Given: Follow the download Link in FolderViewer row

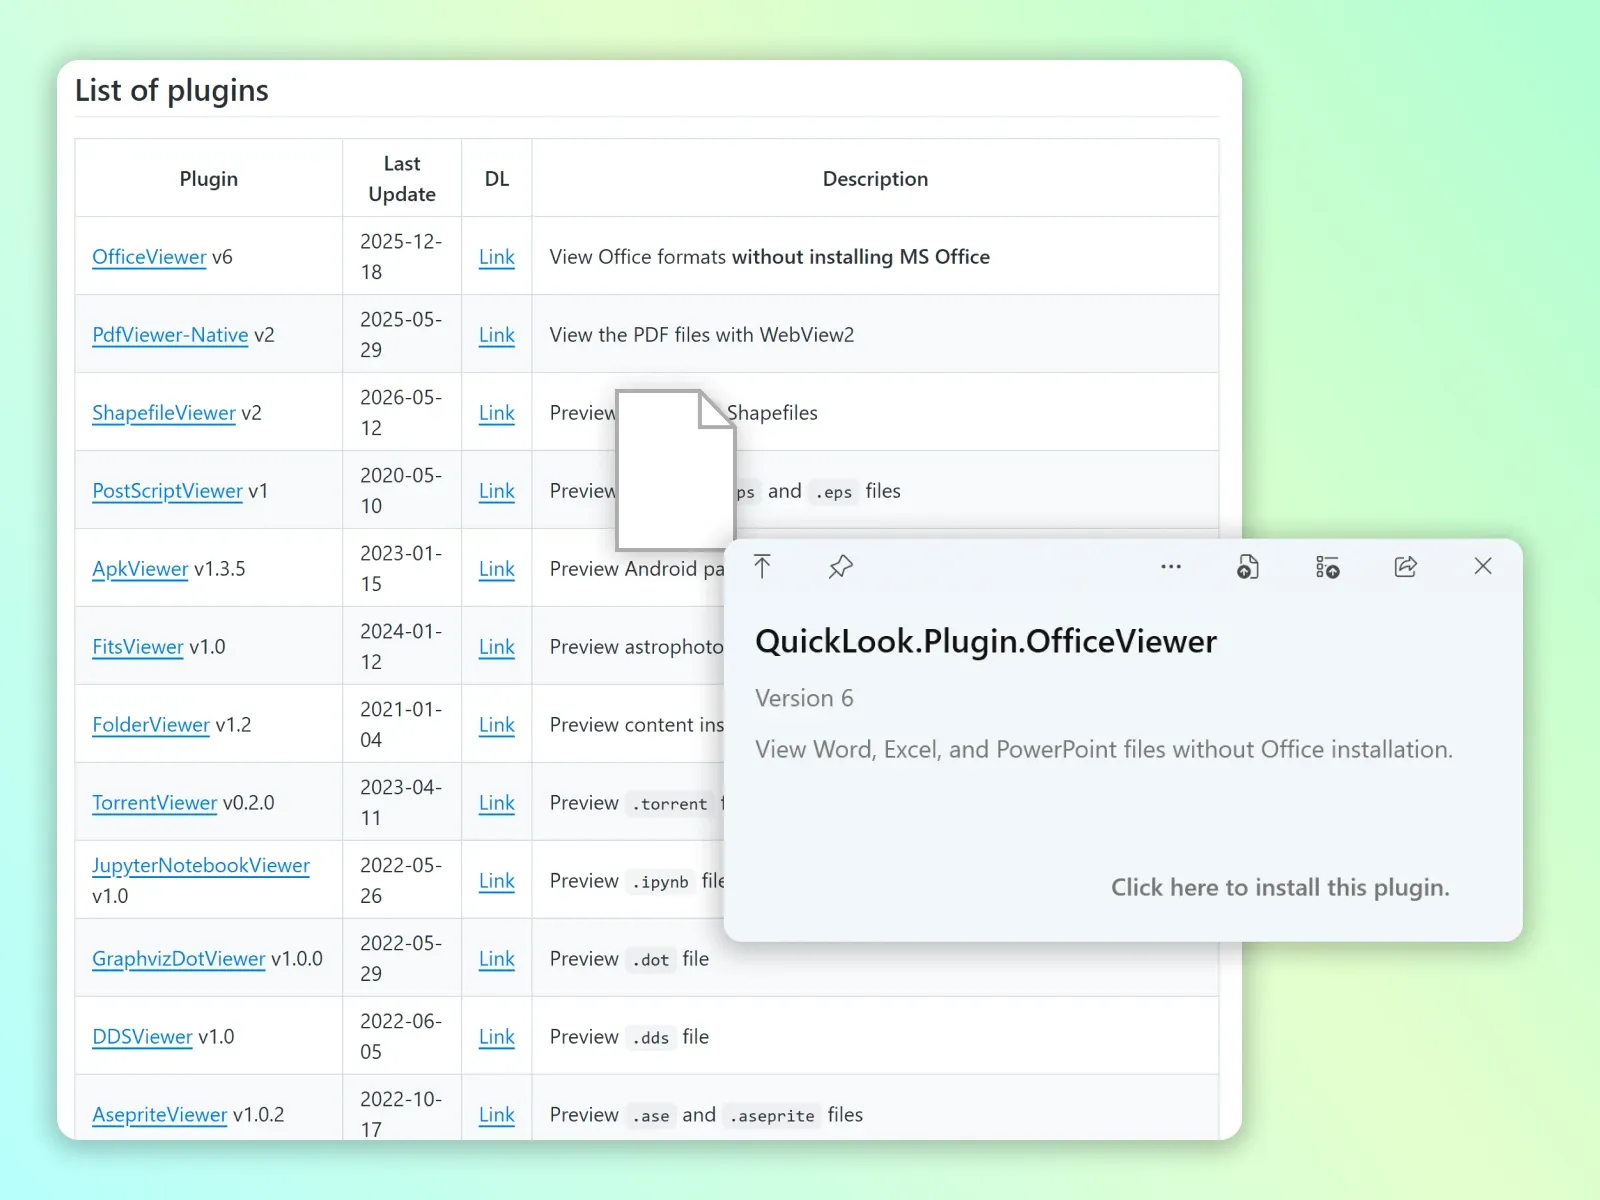Looking at the screenshot, I should tap(497, 725).
